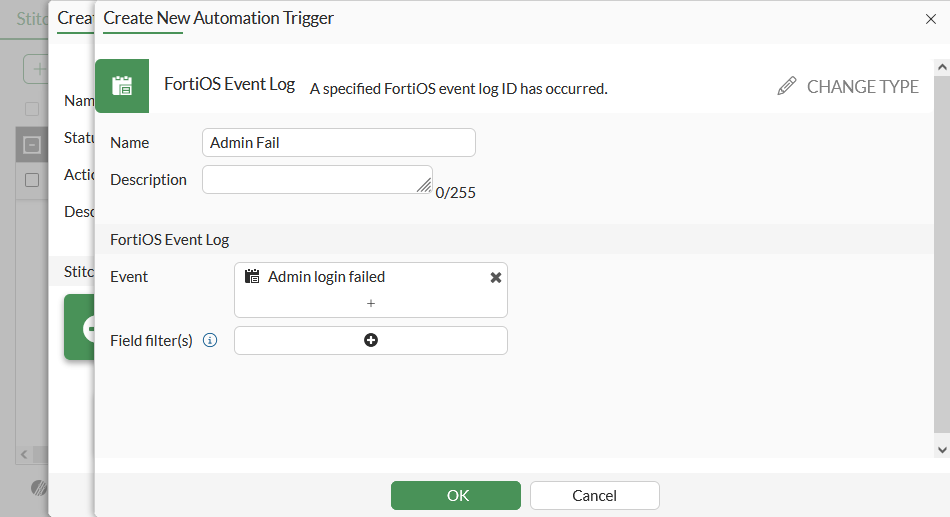Add another event with the small plus

click(x=371, y=303)
